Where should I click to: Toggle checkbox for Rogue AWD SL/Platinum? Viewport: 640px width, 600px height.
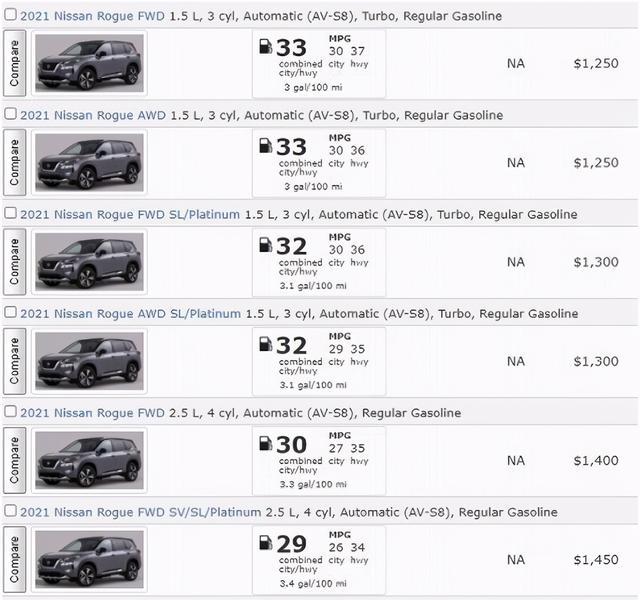10,312
